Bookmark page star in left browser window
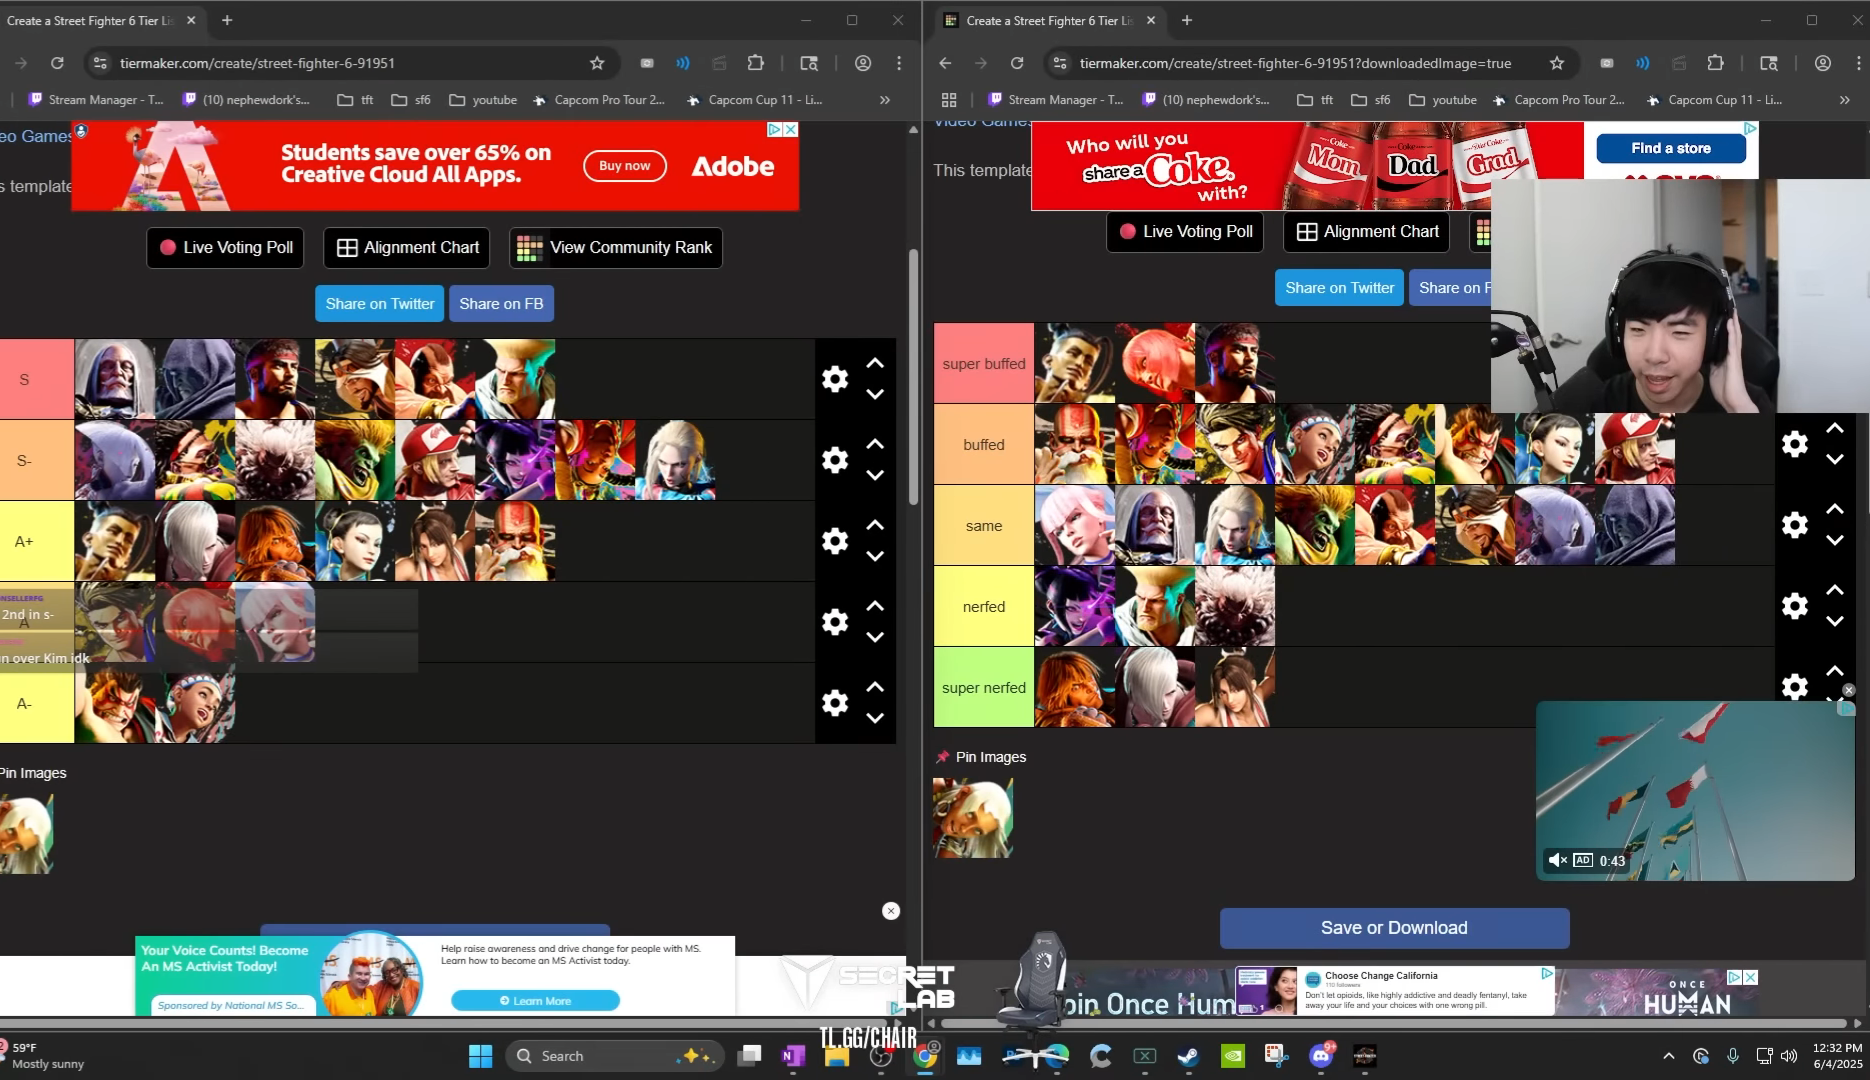The height and width of the screenshot is (1080, 1870). pos(597,63)
